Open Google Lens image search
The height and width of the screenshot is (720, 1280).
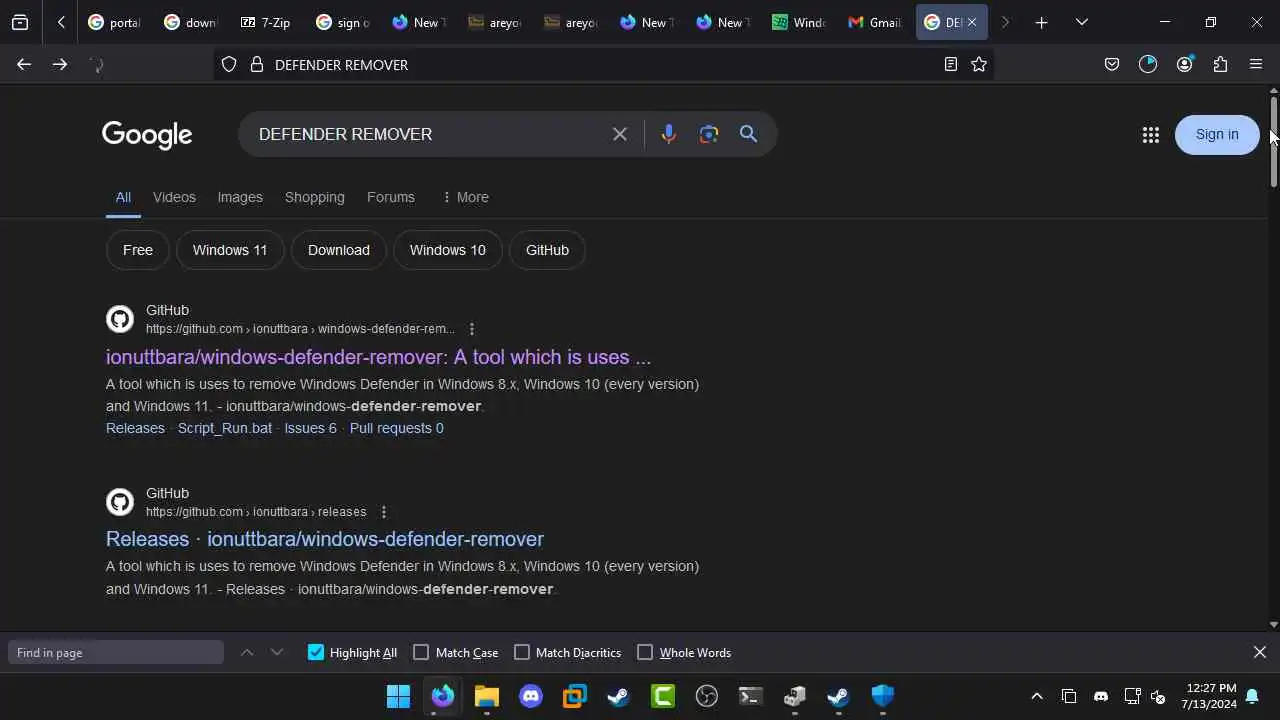(x=709, y=134)
